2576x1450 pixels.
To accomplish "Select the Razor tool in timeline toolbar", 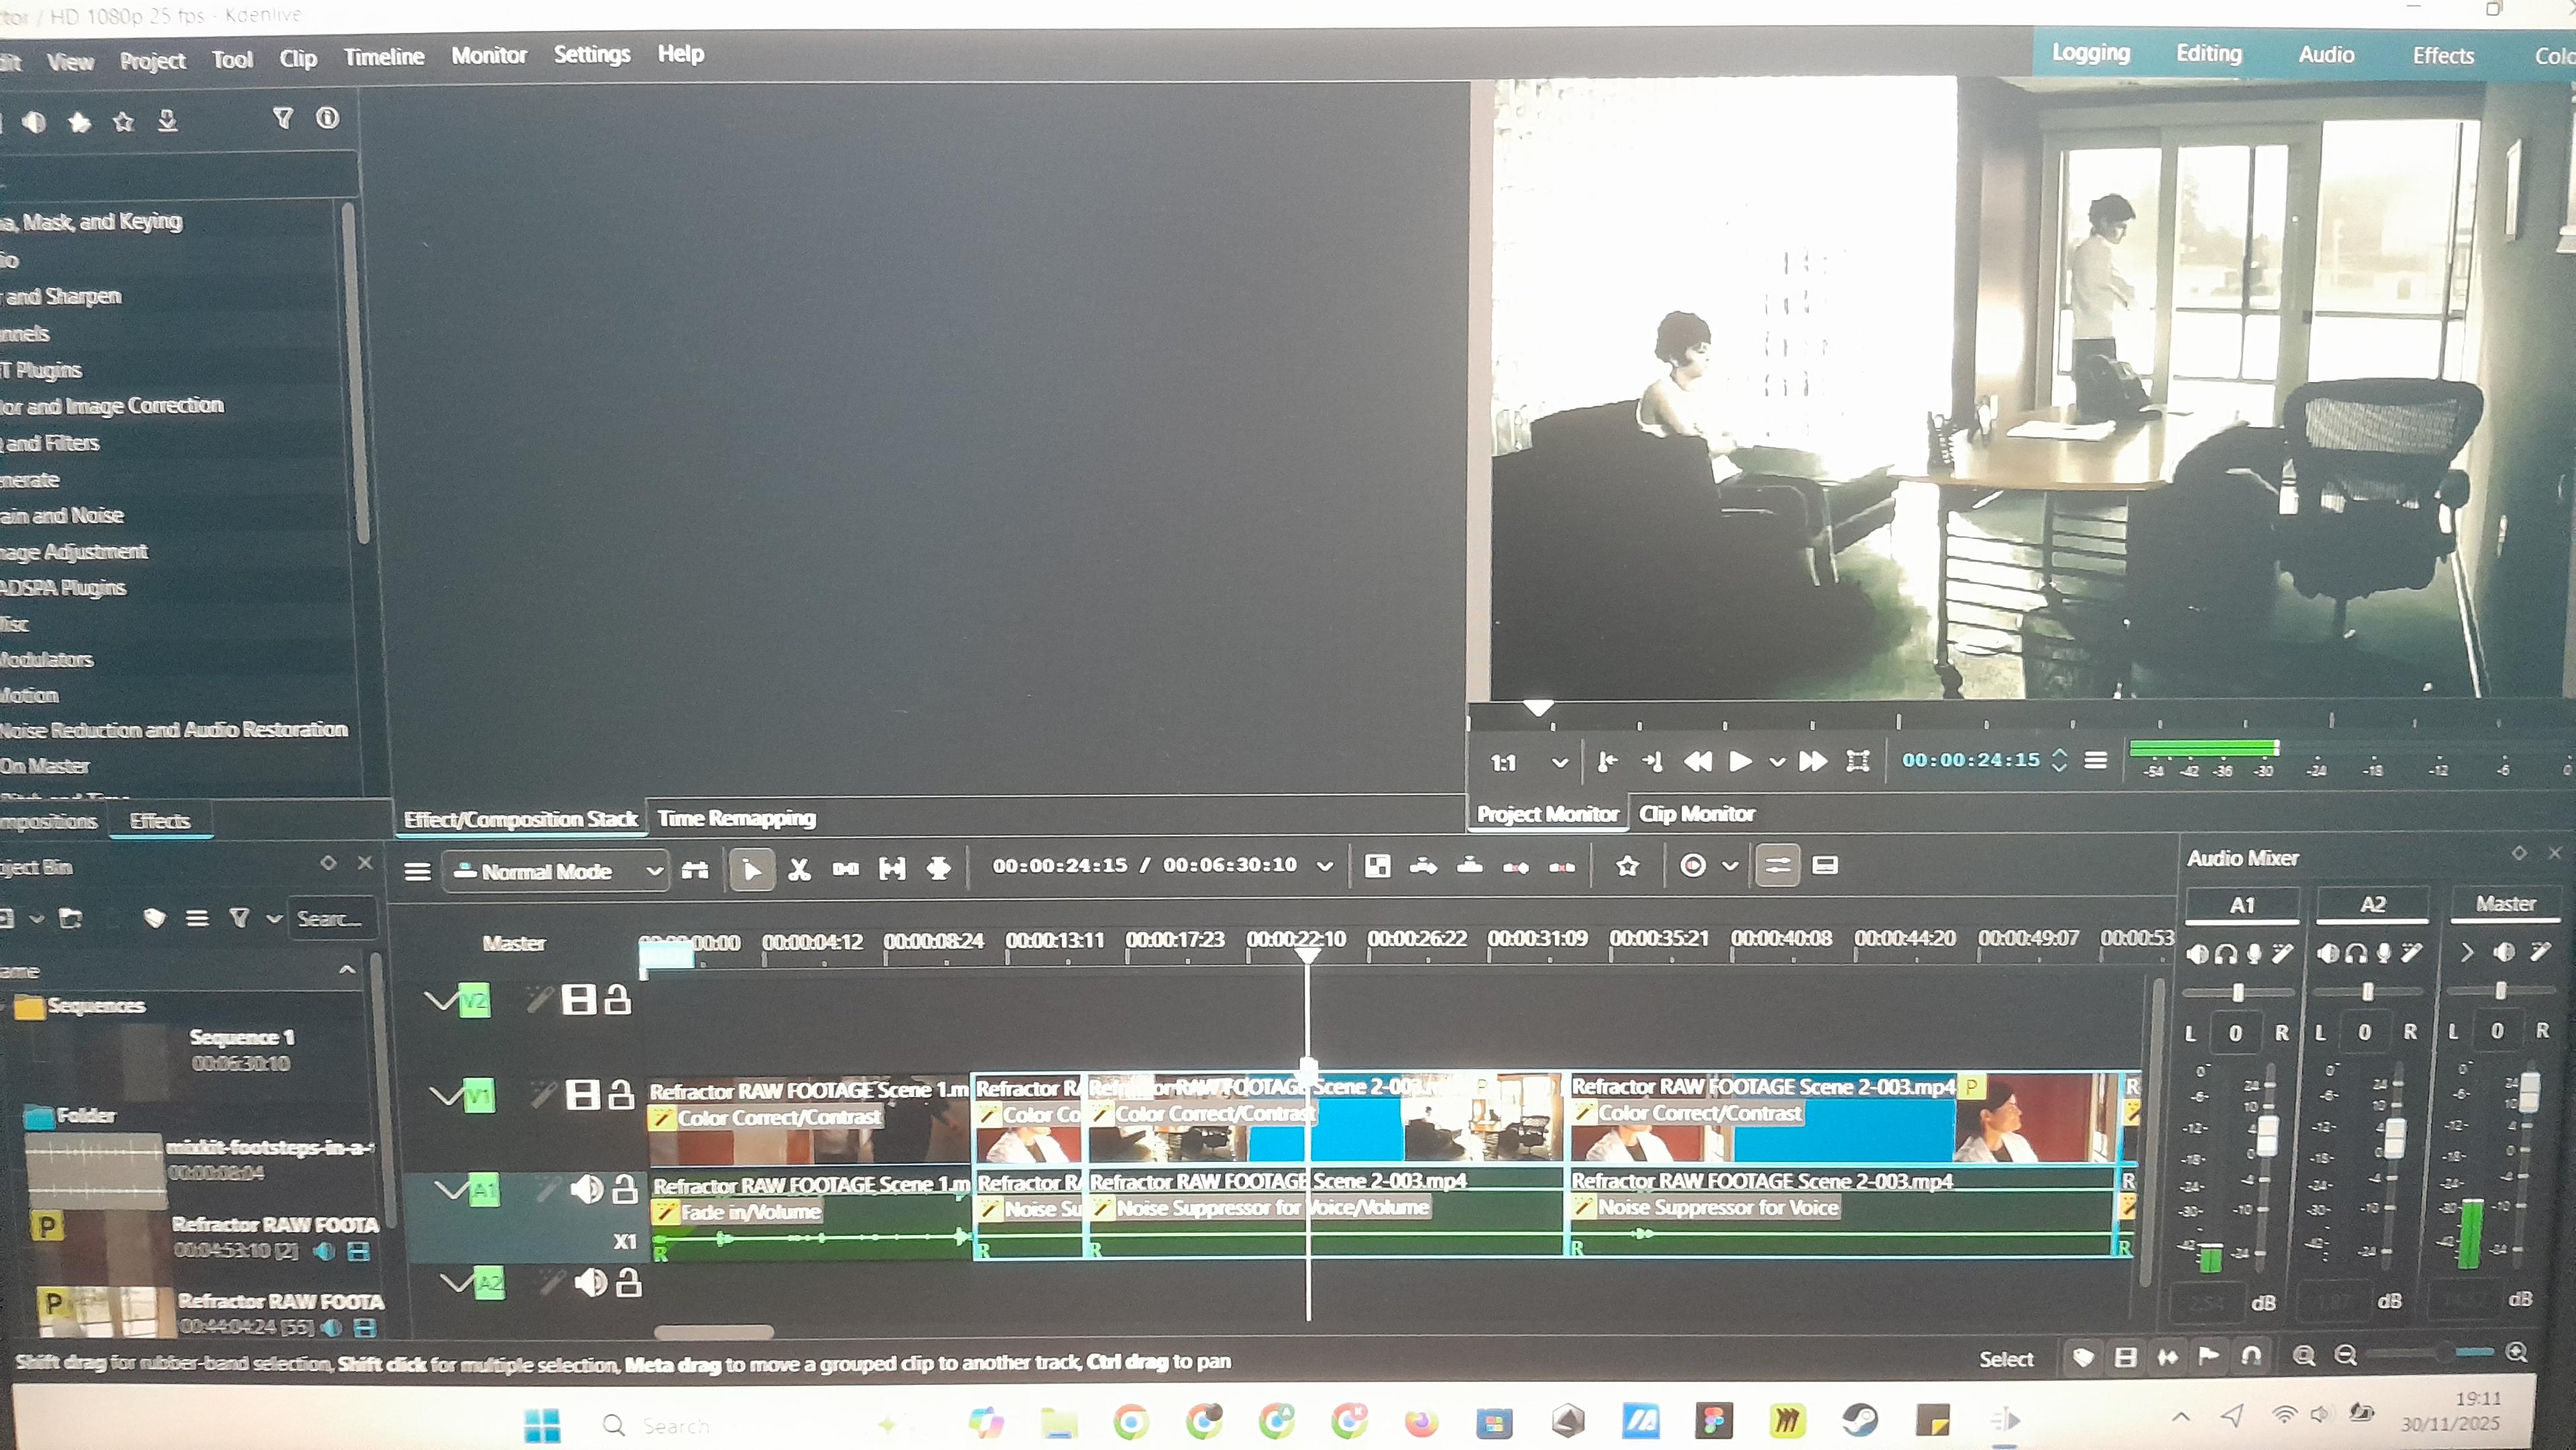I will click(x=799, y=869).
